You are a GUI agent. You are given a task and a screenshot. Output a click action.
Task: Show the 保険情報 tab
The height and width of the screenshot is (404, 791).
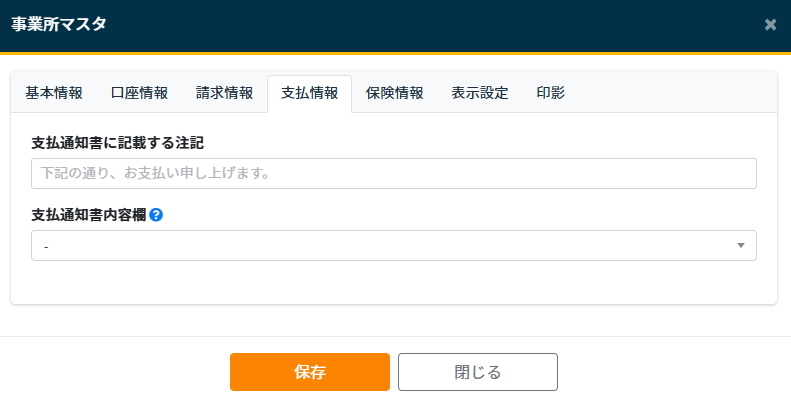pos(394,93)
